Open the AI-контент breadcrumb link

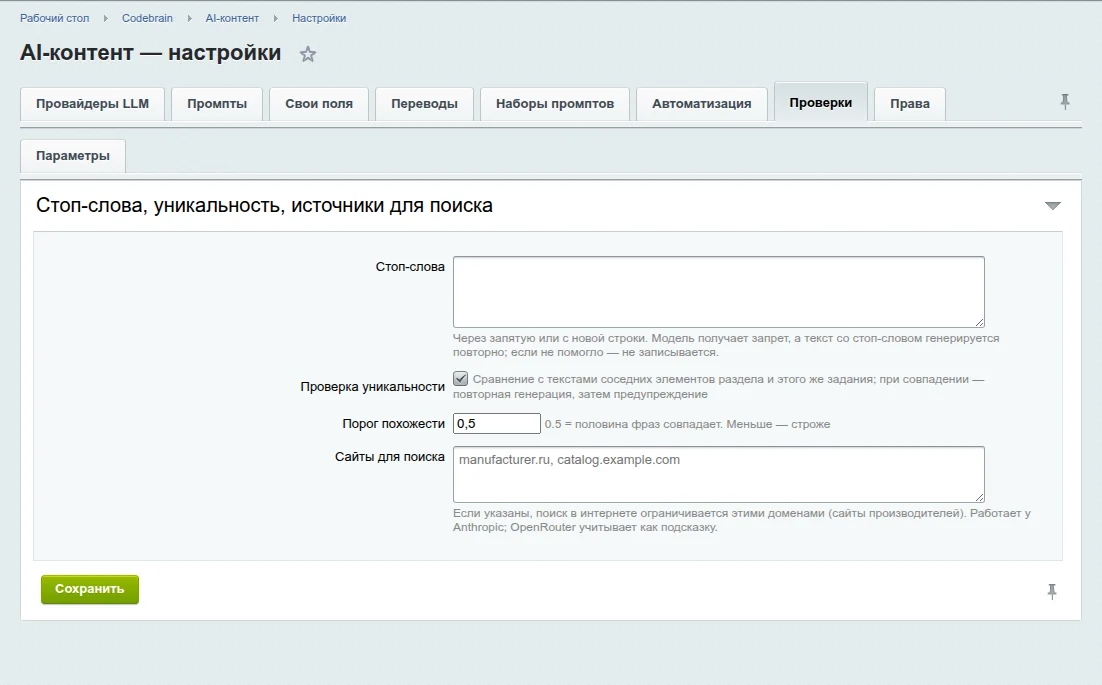pos(232,18)
